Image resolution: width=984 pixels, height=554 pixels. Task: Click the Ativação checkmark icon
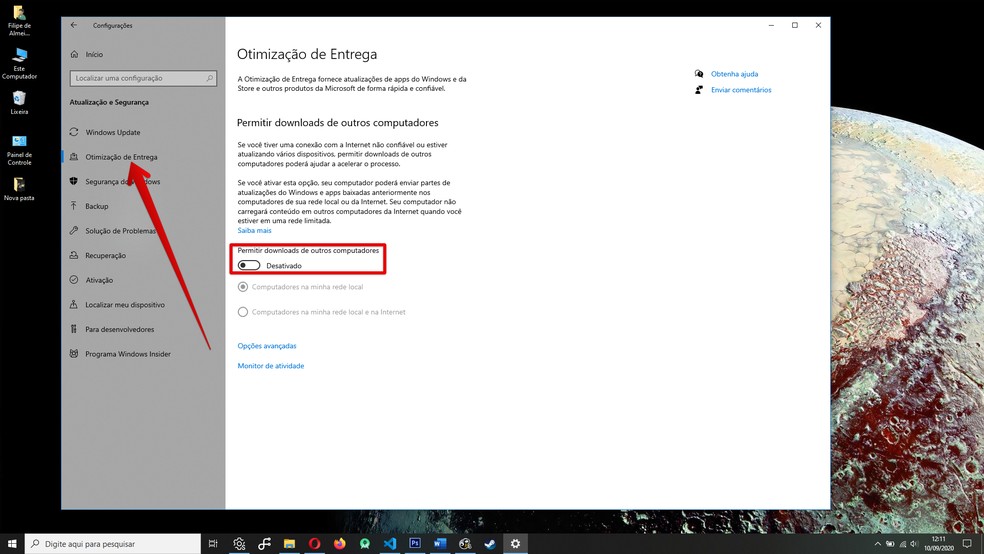point(74,280)
